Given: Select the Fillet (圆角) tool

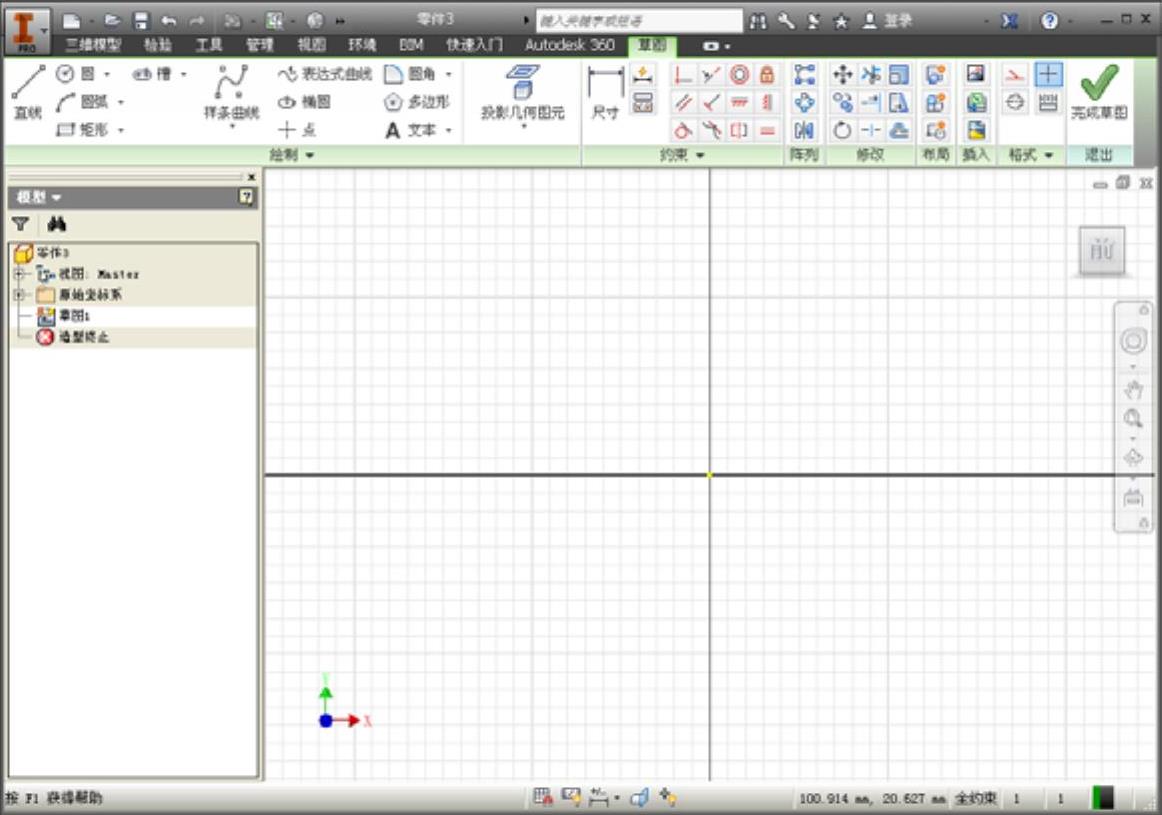Looking at the screenshot, I should pos(409,73).
